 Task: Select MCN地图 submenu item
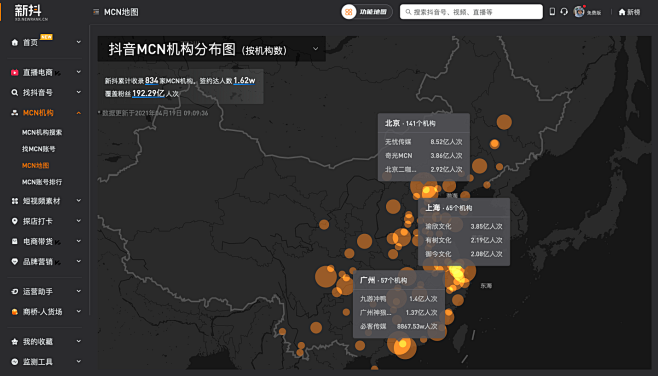tap(36, 165)
